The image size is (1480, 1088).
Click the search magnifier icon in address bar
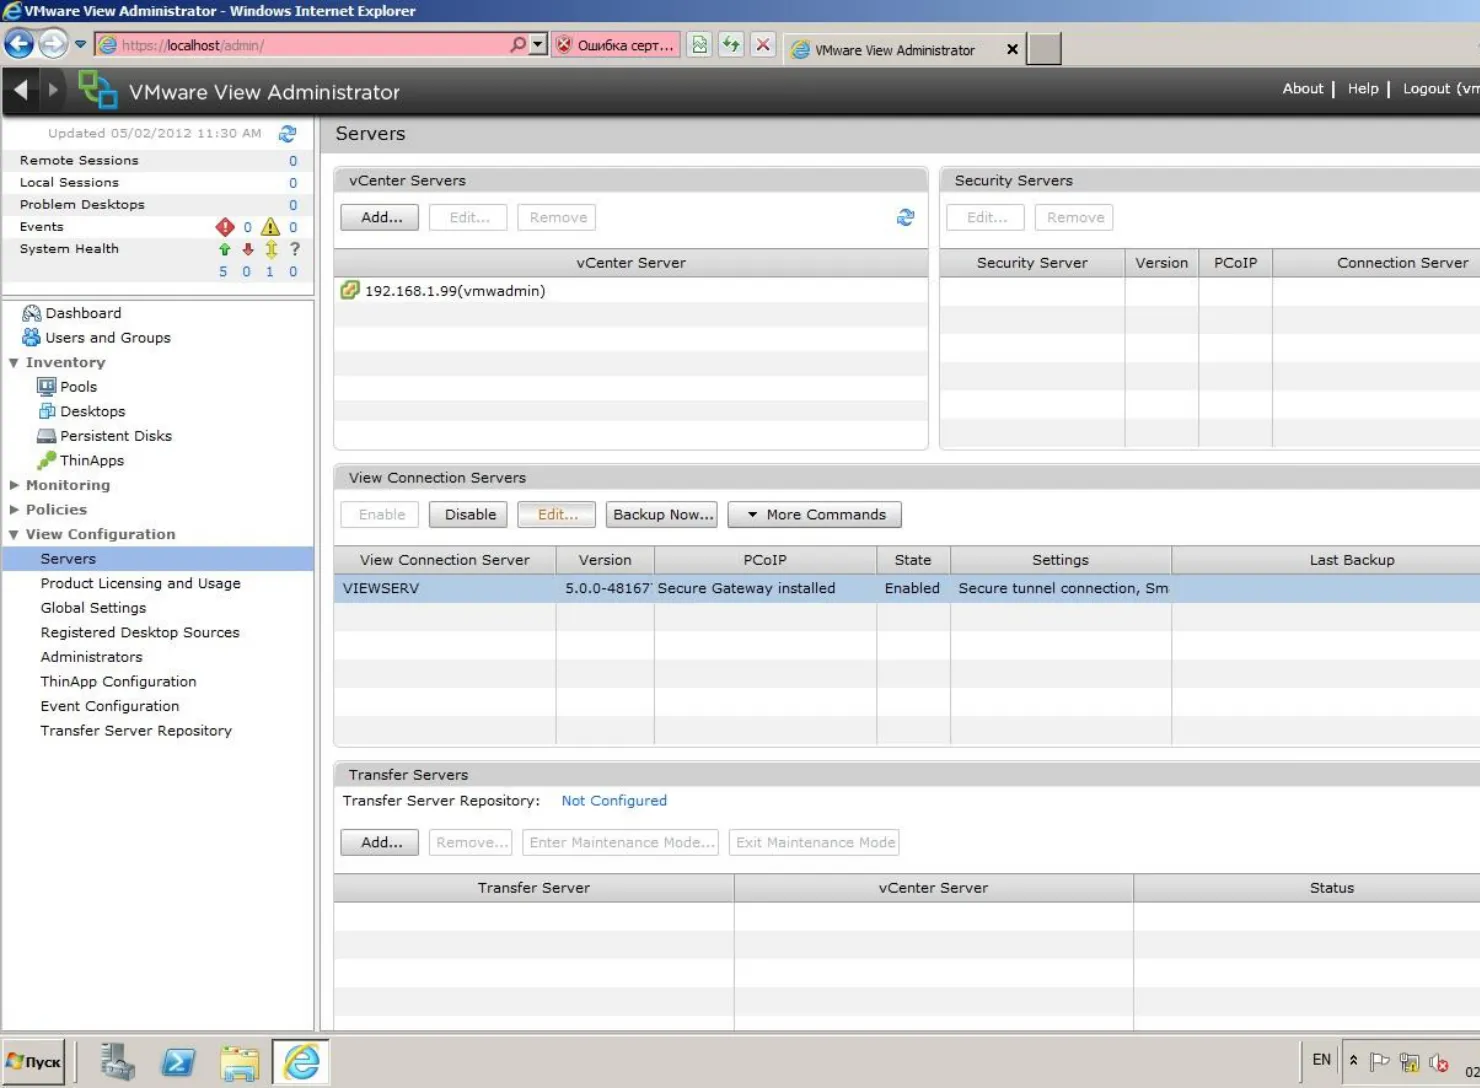(x=517, y=45)
